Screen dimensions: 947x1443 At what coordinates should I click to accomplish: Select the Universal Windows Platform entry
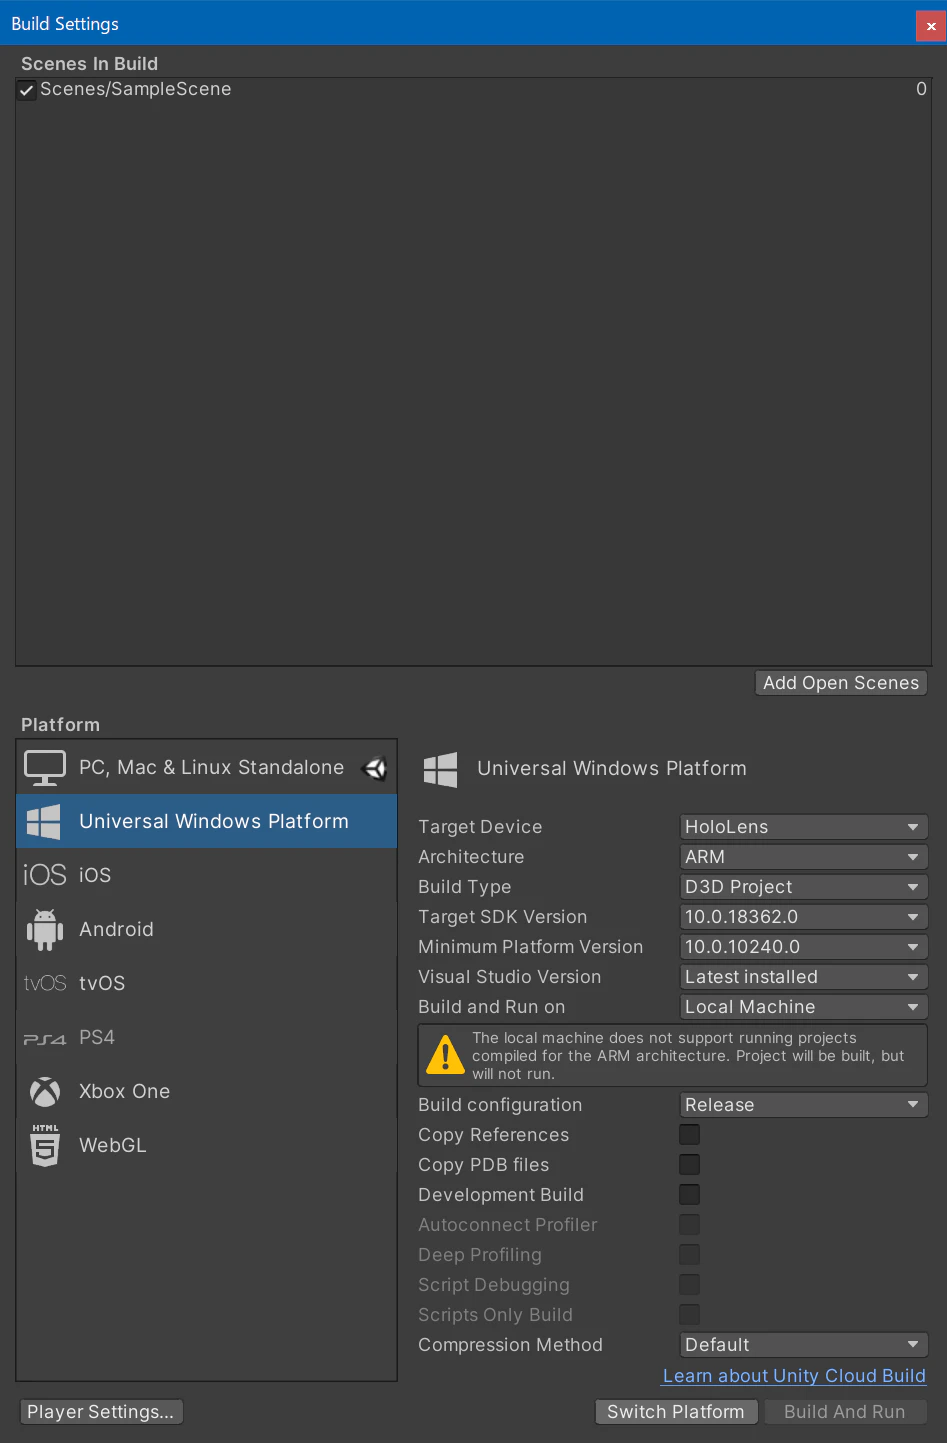click(x=207, y=821)
